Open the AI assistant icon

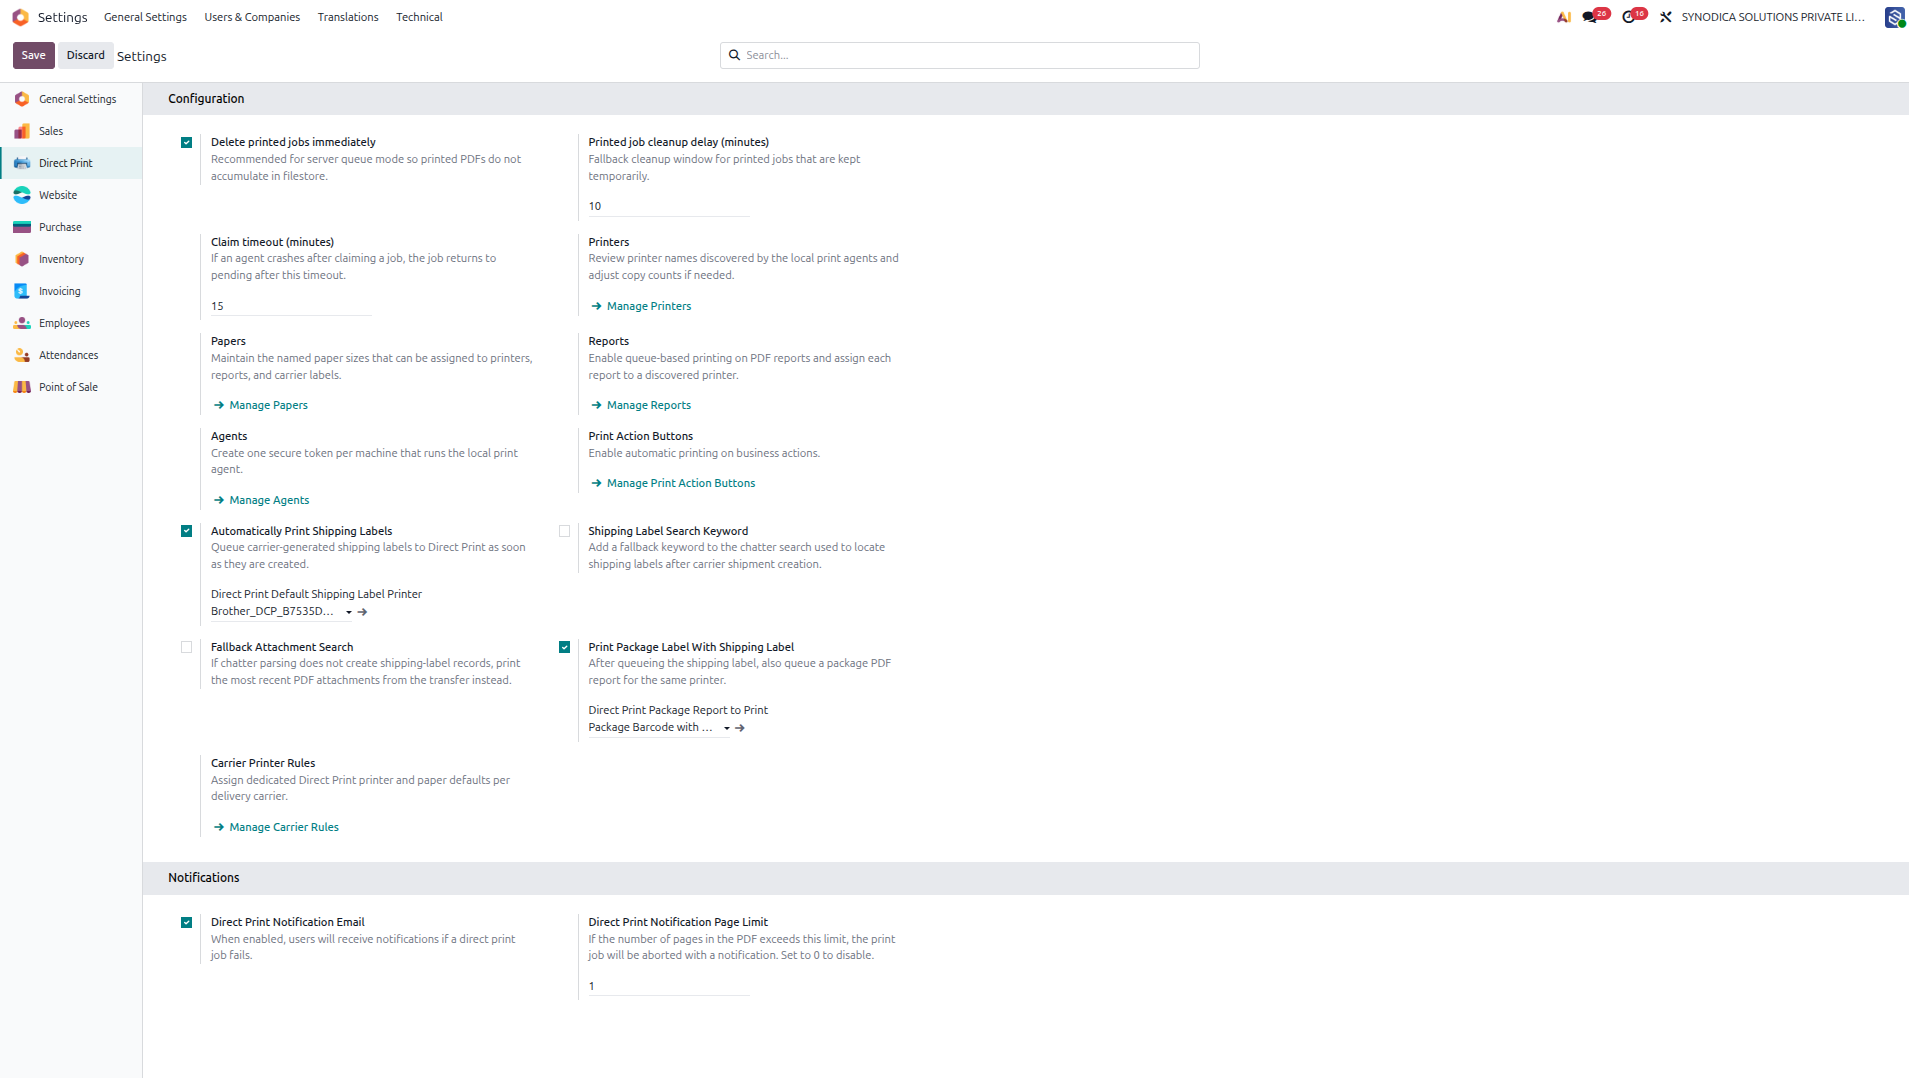tap(1564, 17)
